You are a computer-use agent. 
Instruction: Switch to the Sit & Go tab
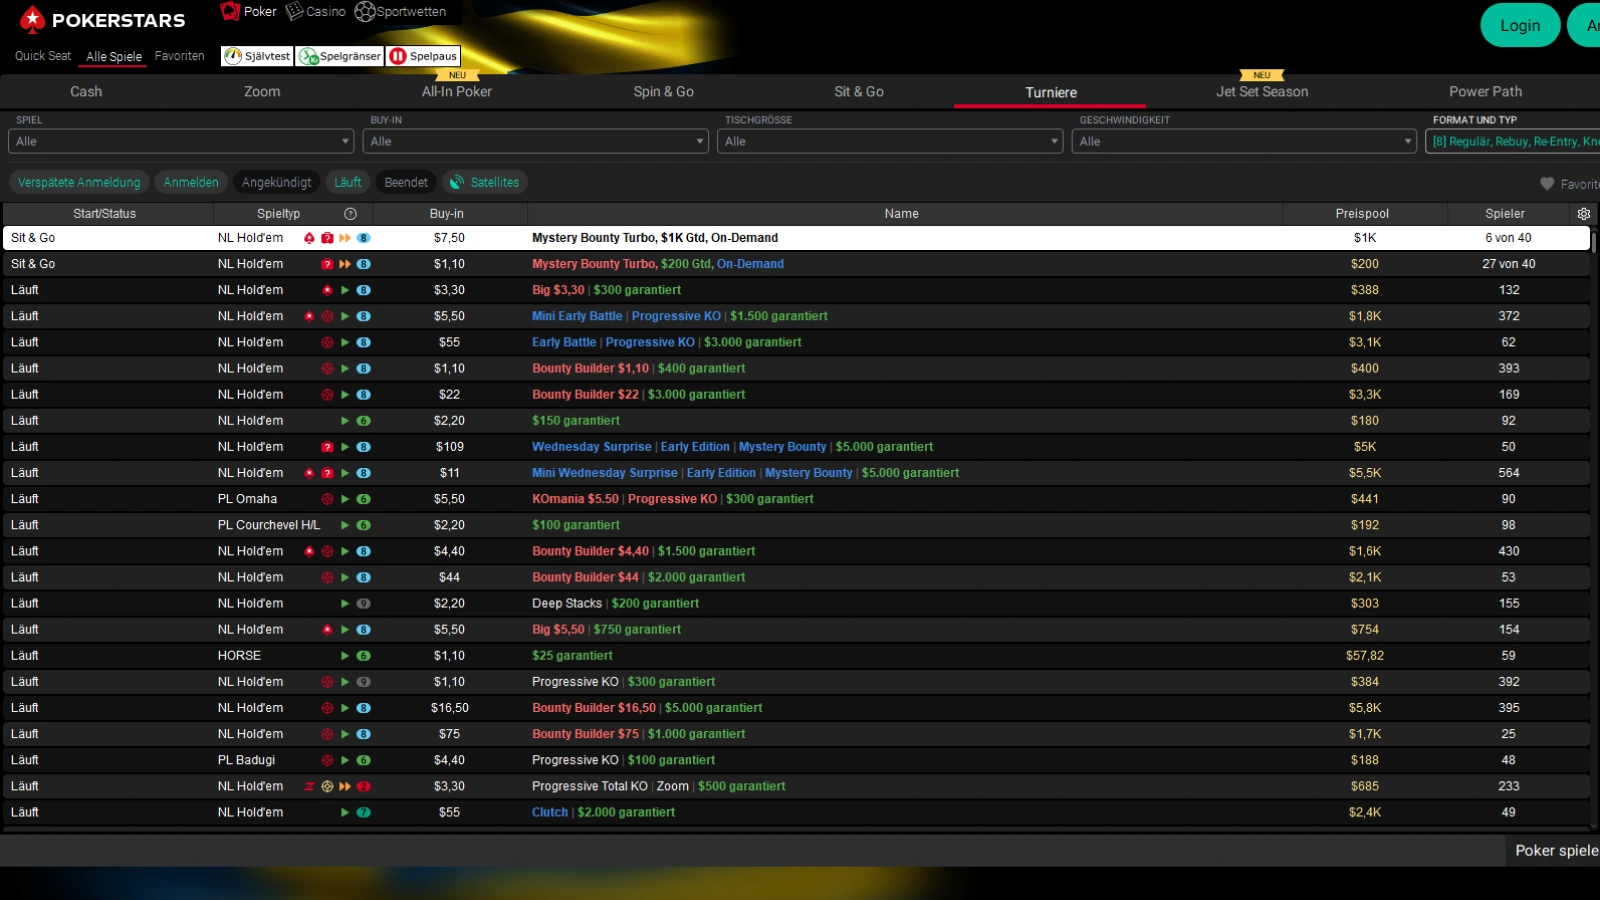pos(859,91)
